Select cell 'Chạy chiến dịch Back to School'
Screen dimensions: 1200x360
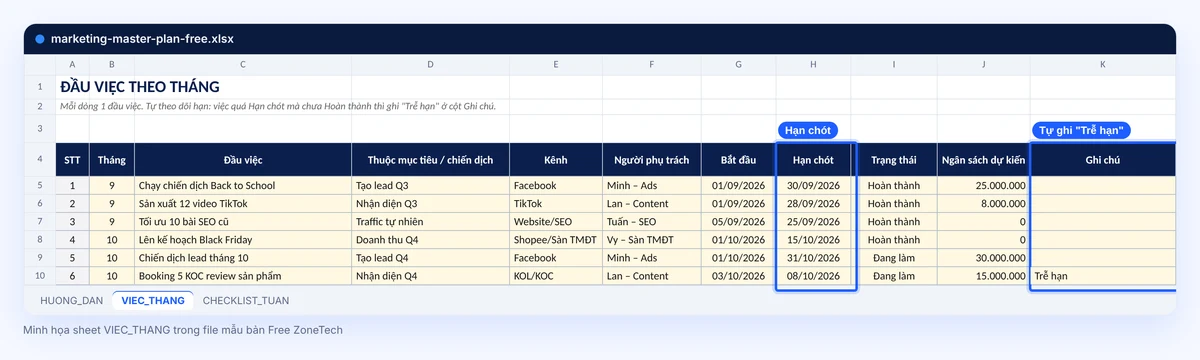243,185
